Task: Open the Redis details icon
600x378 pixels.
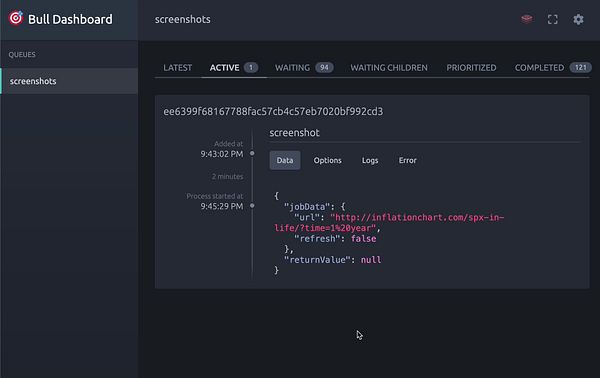Action: 527,19
